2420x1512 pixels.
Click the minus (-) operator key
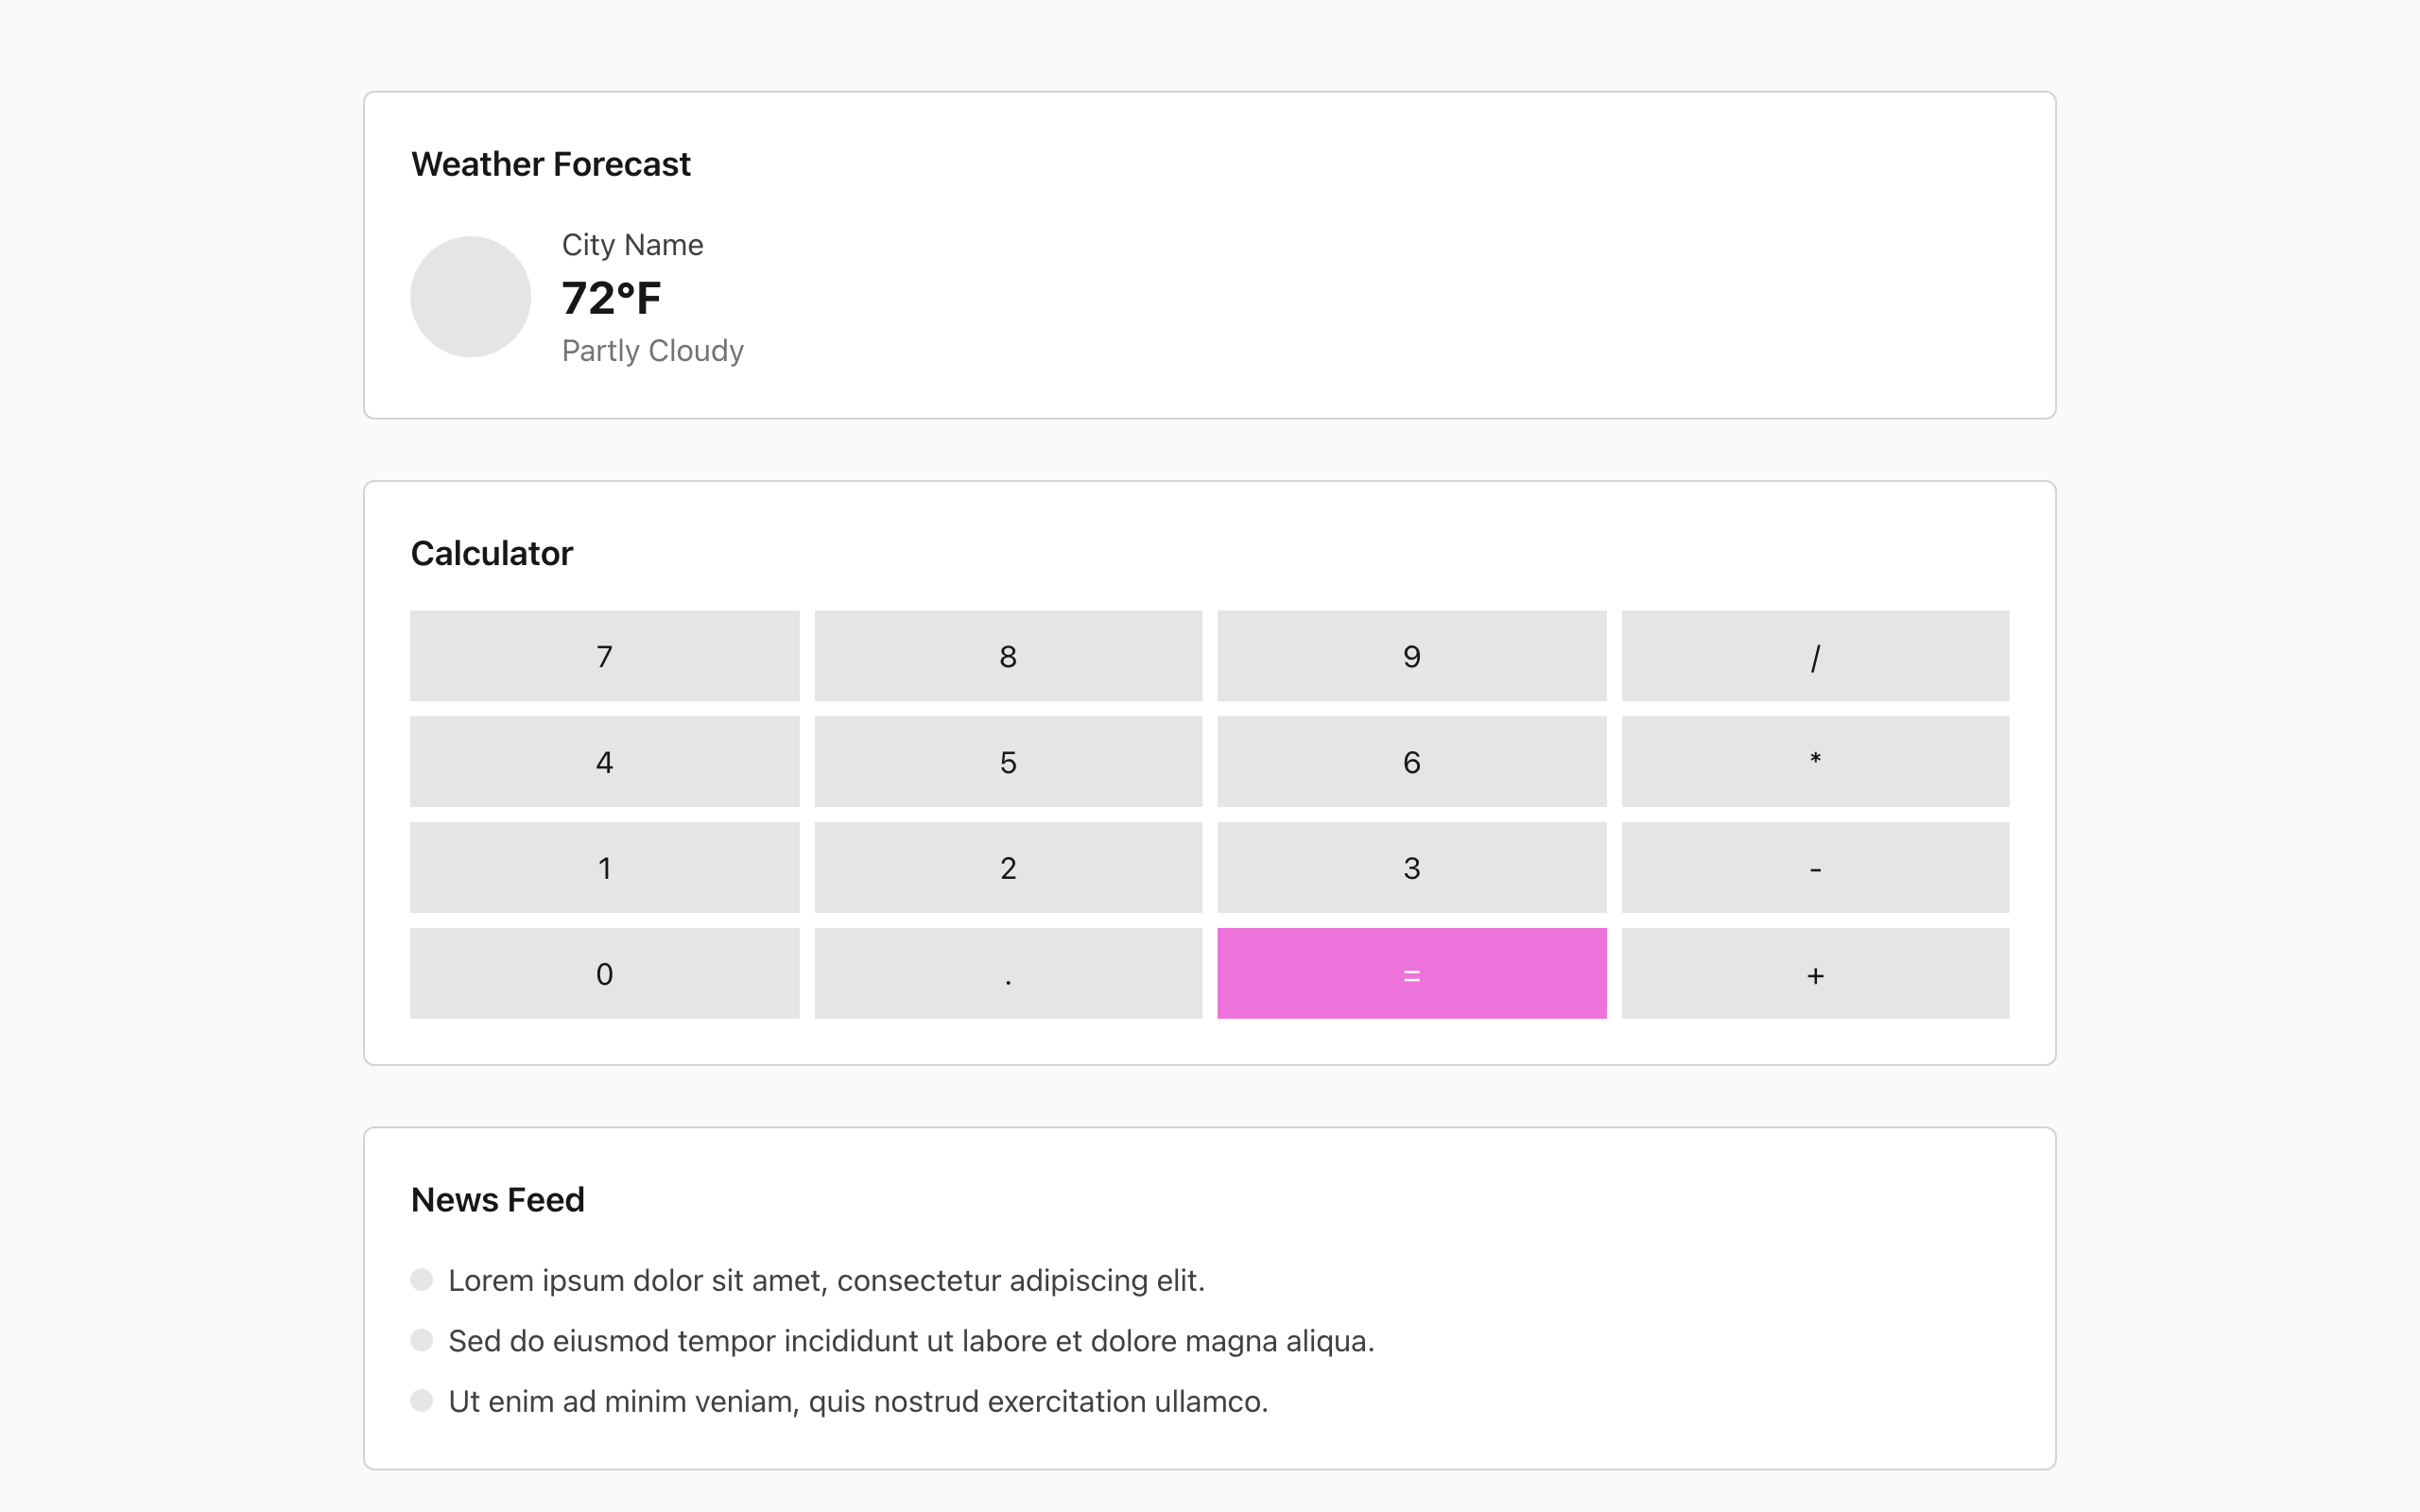click(x=1815, y=868)
